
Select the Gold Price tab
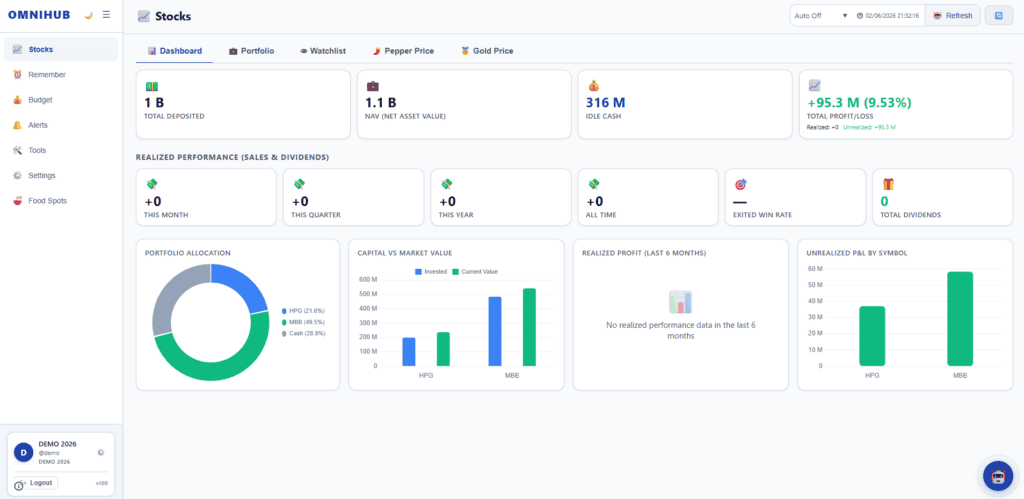(487, 51)
